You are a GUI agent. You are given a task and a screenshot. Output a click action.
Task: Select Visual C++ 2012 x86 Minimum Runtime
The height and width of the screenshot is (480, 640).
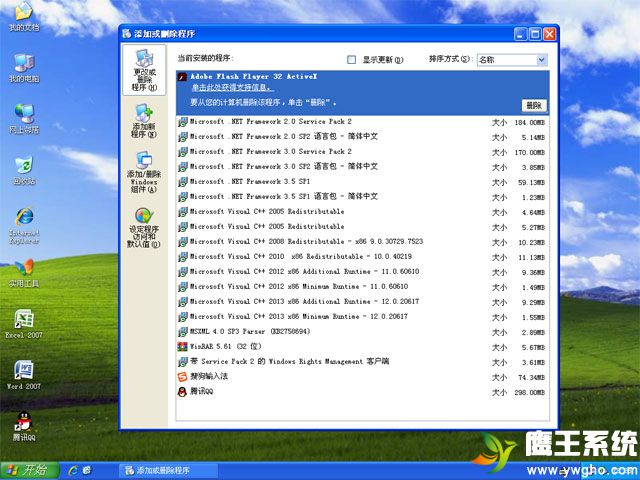pos(362,287)
